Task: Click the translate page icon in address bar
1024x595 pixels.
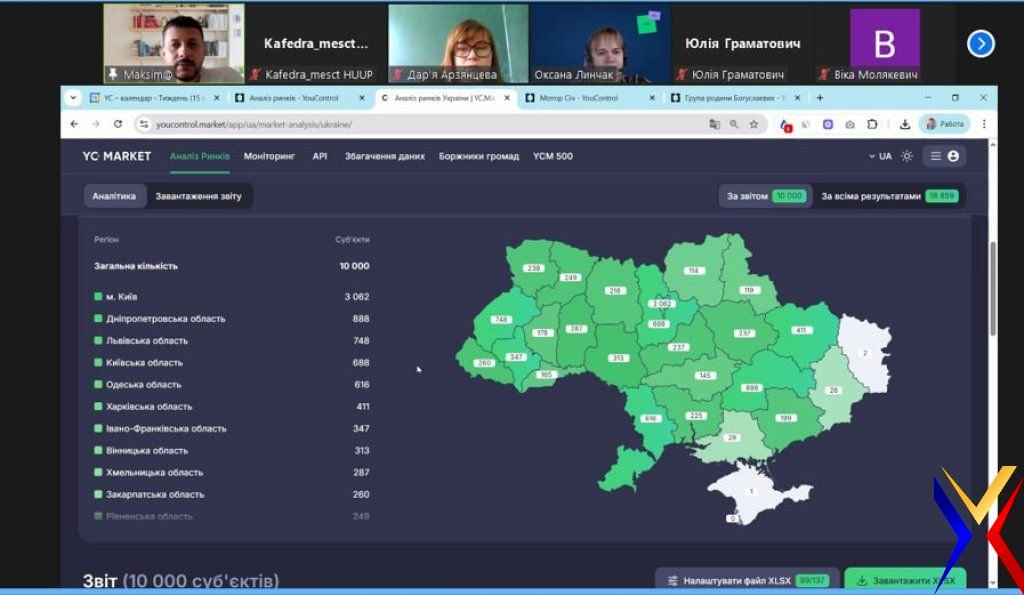Action: point(714,124)
